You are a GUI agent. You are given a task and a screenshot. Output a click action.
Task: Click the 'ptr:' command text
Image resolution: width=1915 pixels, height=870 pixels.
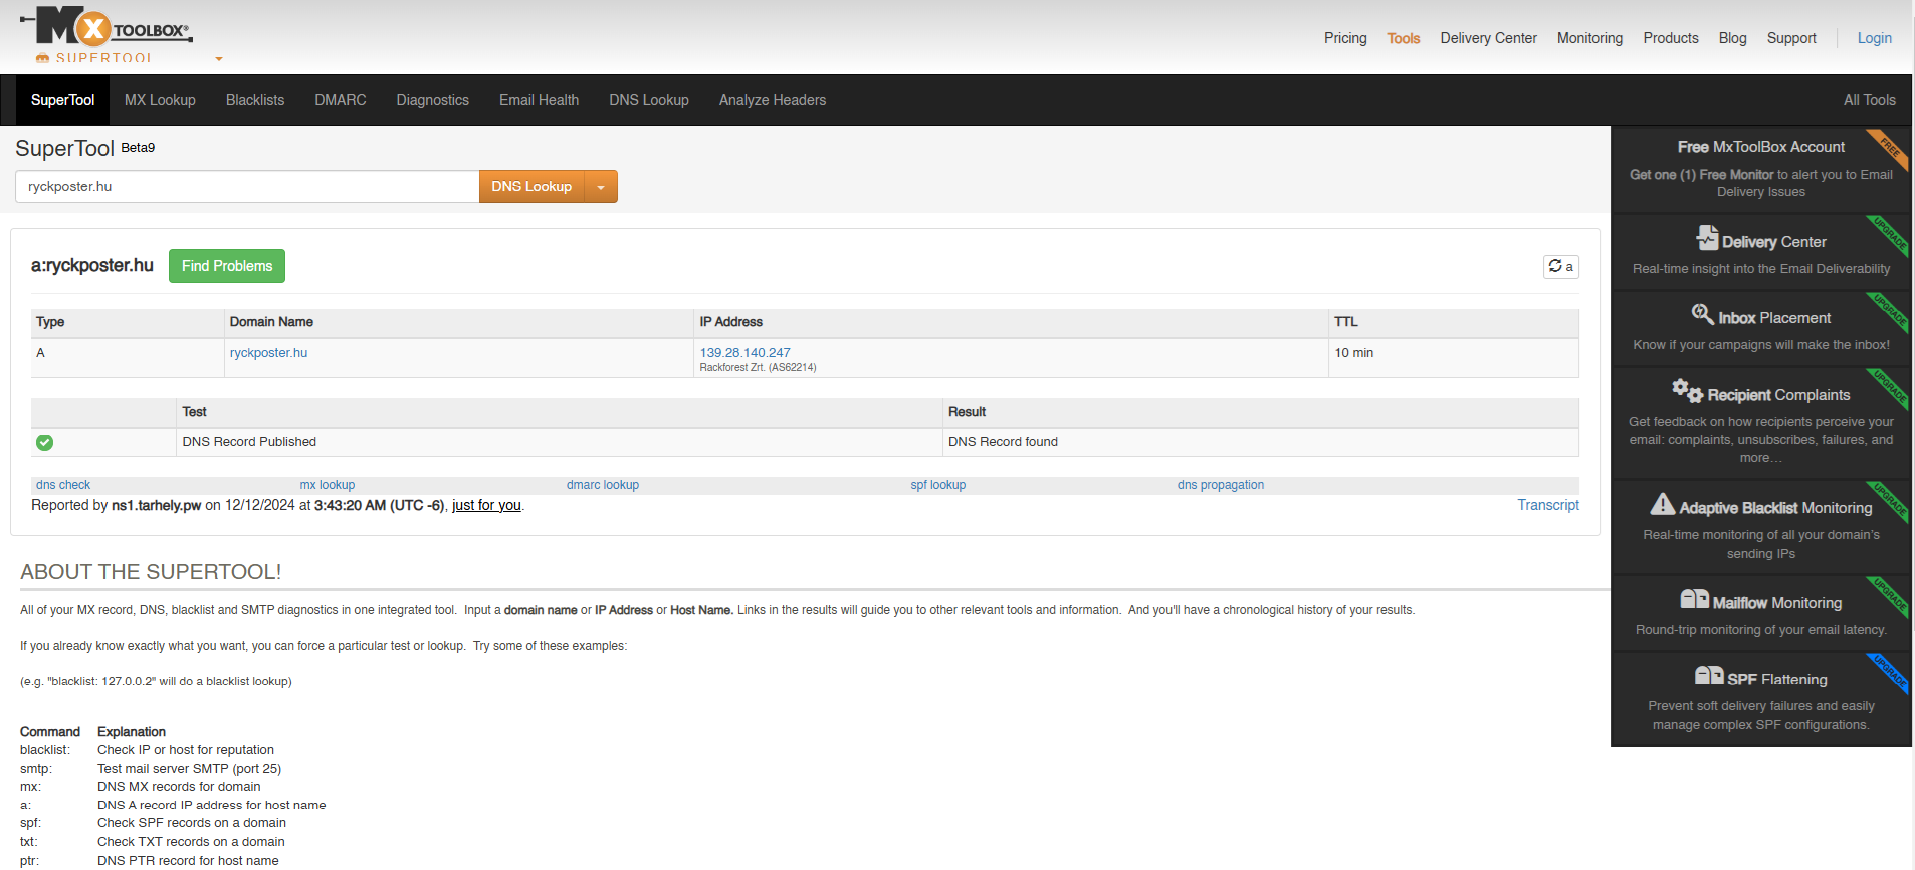(30, 861)
